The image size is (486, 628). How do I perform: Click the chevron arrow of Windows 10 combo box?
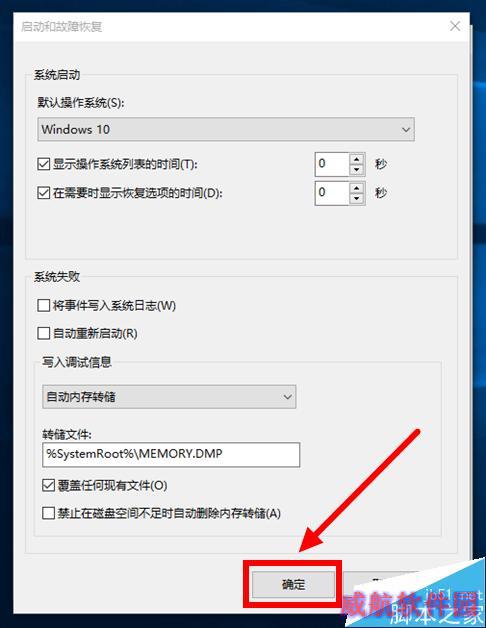[405, 130]
